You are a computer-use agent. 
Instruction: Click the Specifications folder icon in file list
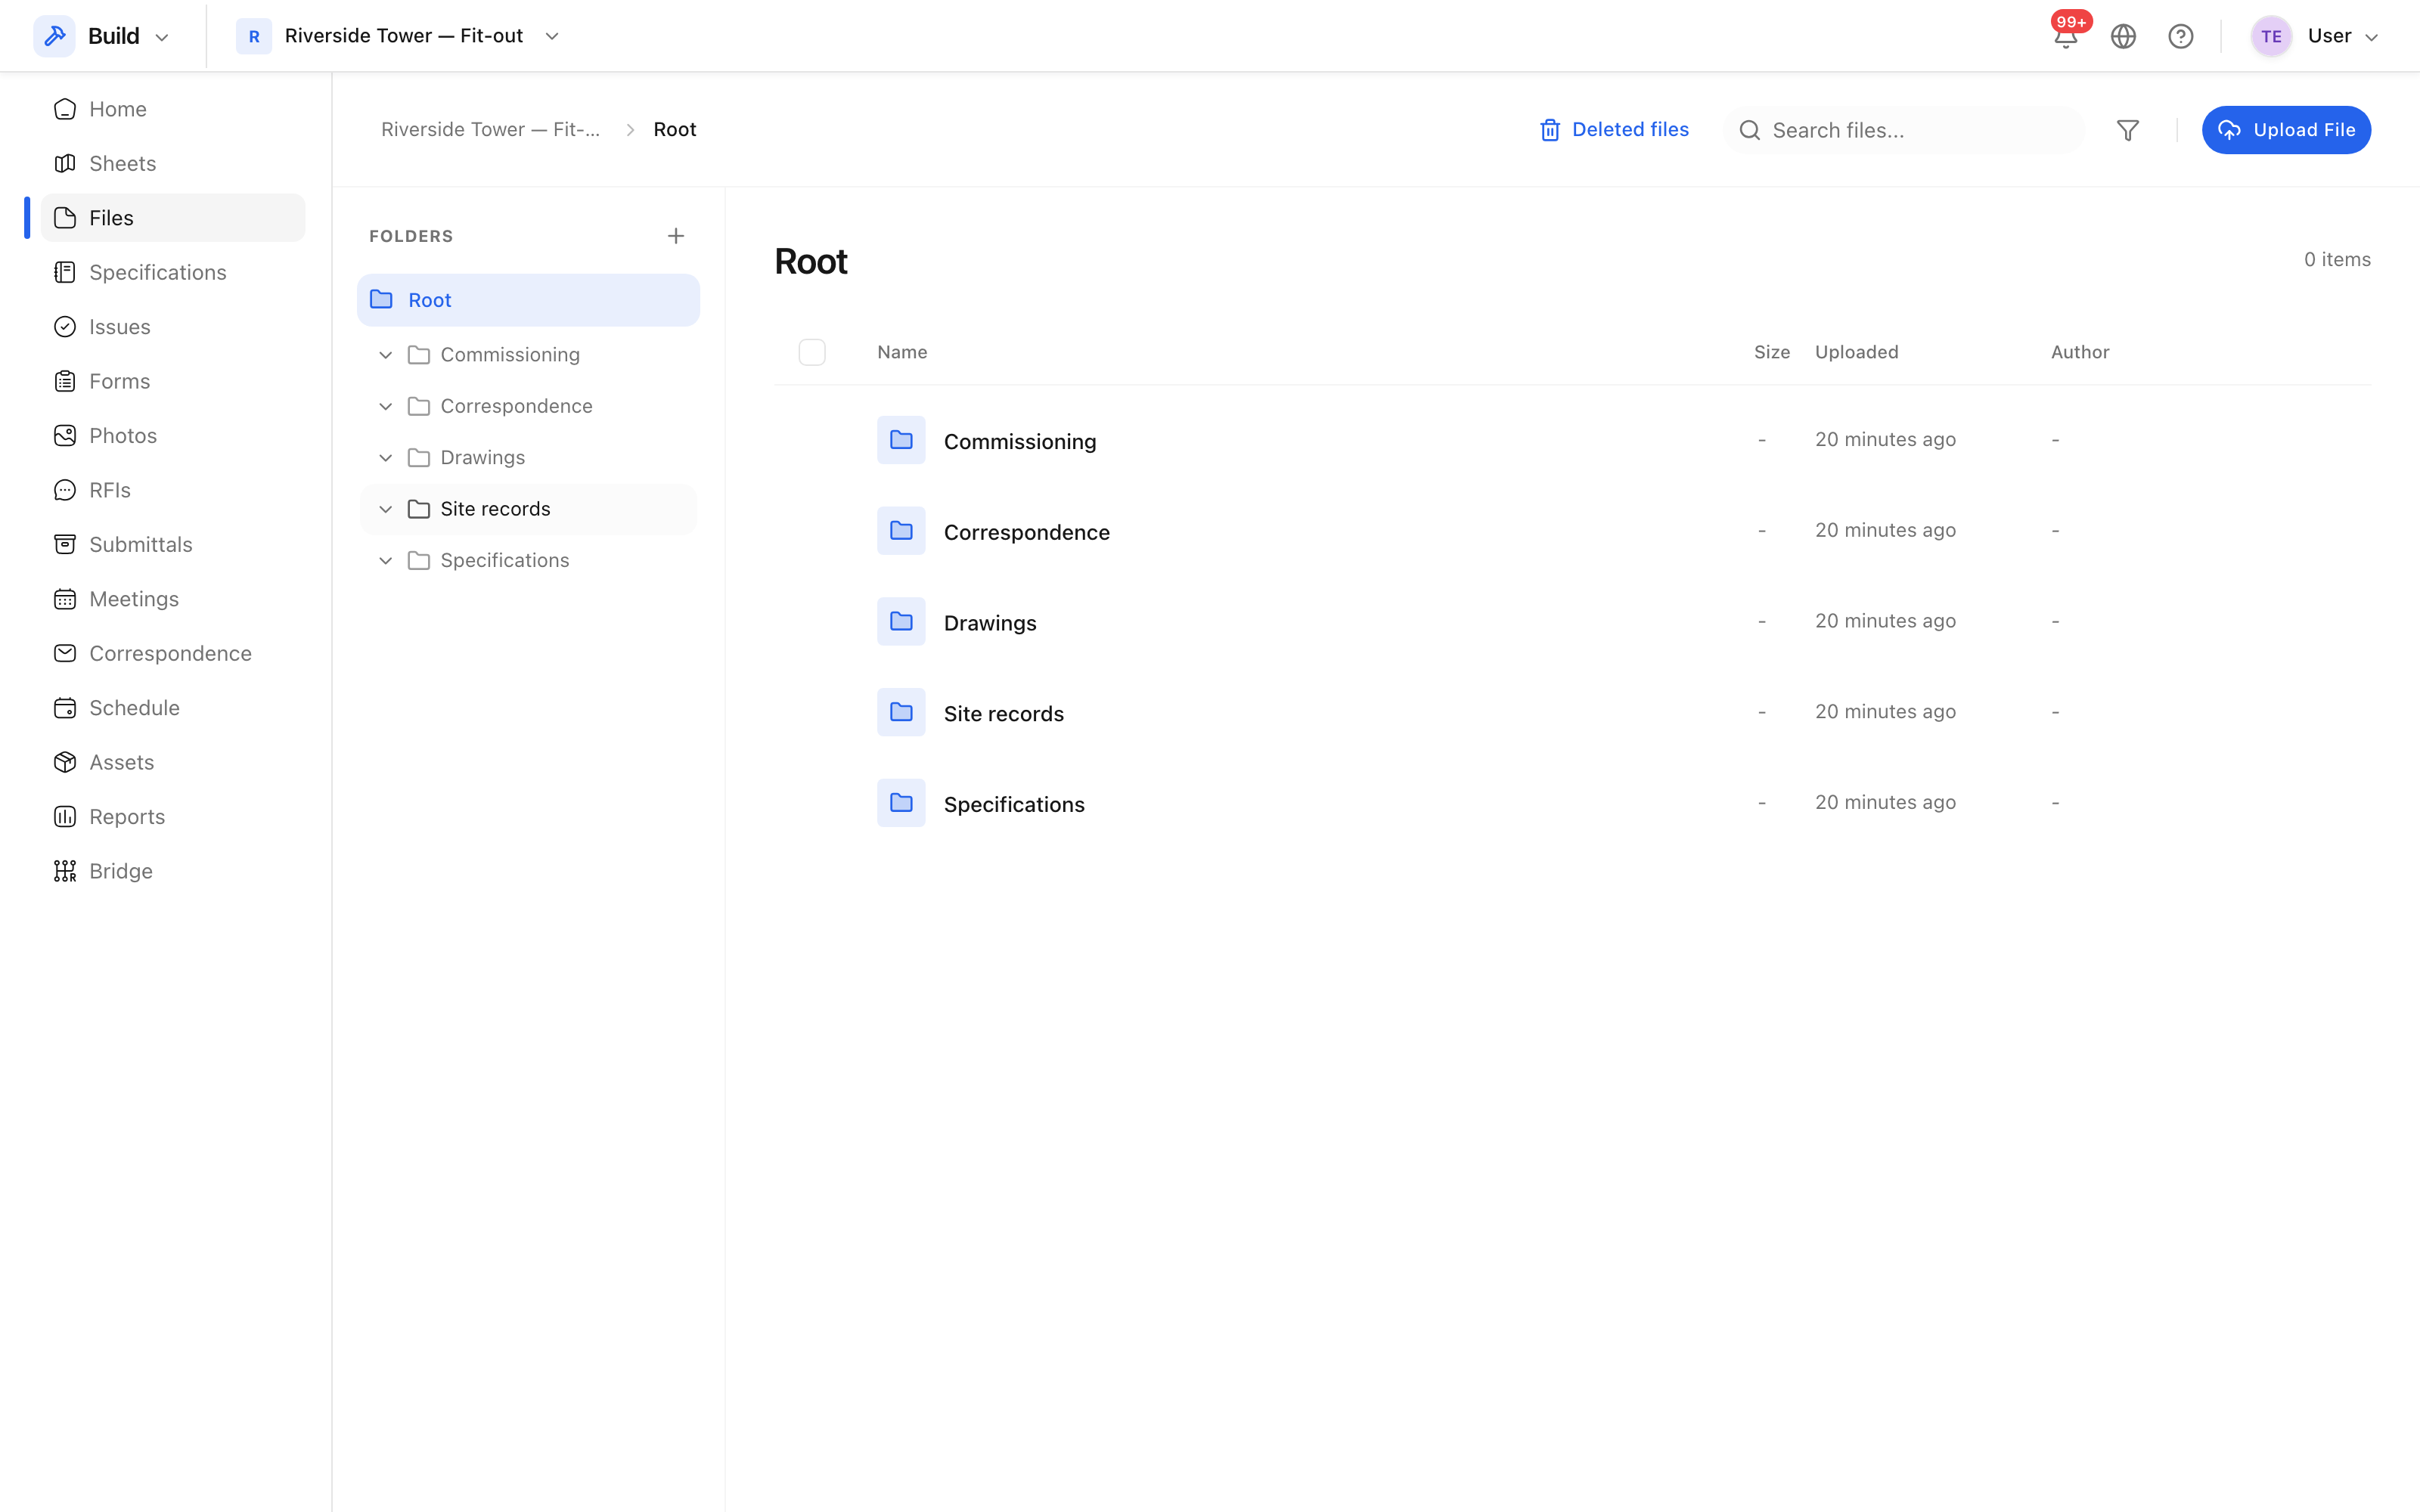[901, 803]
